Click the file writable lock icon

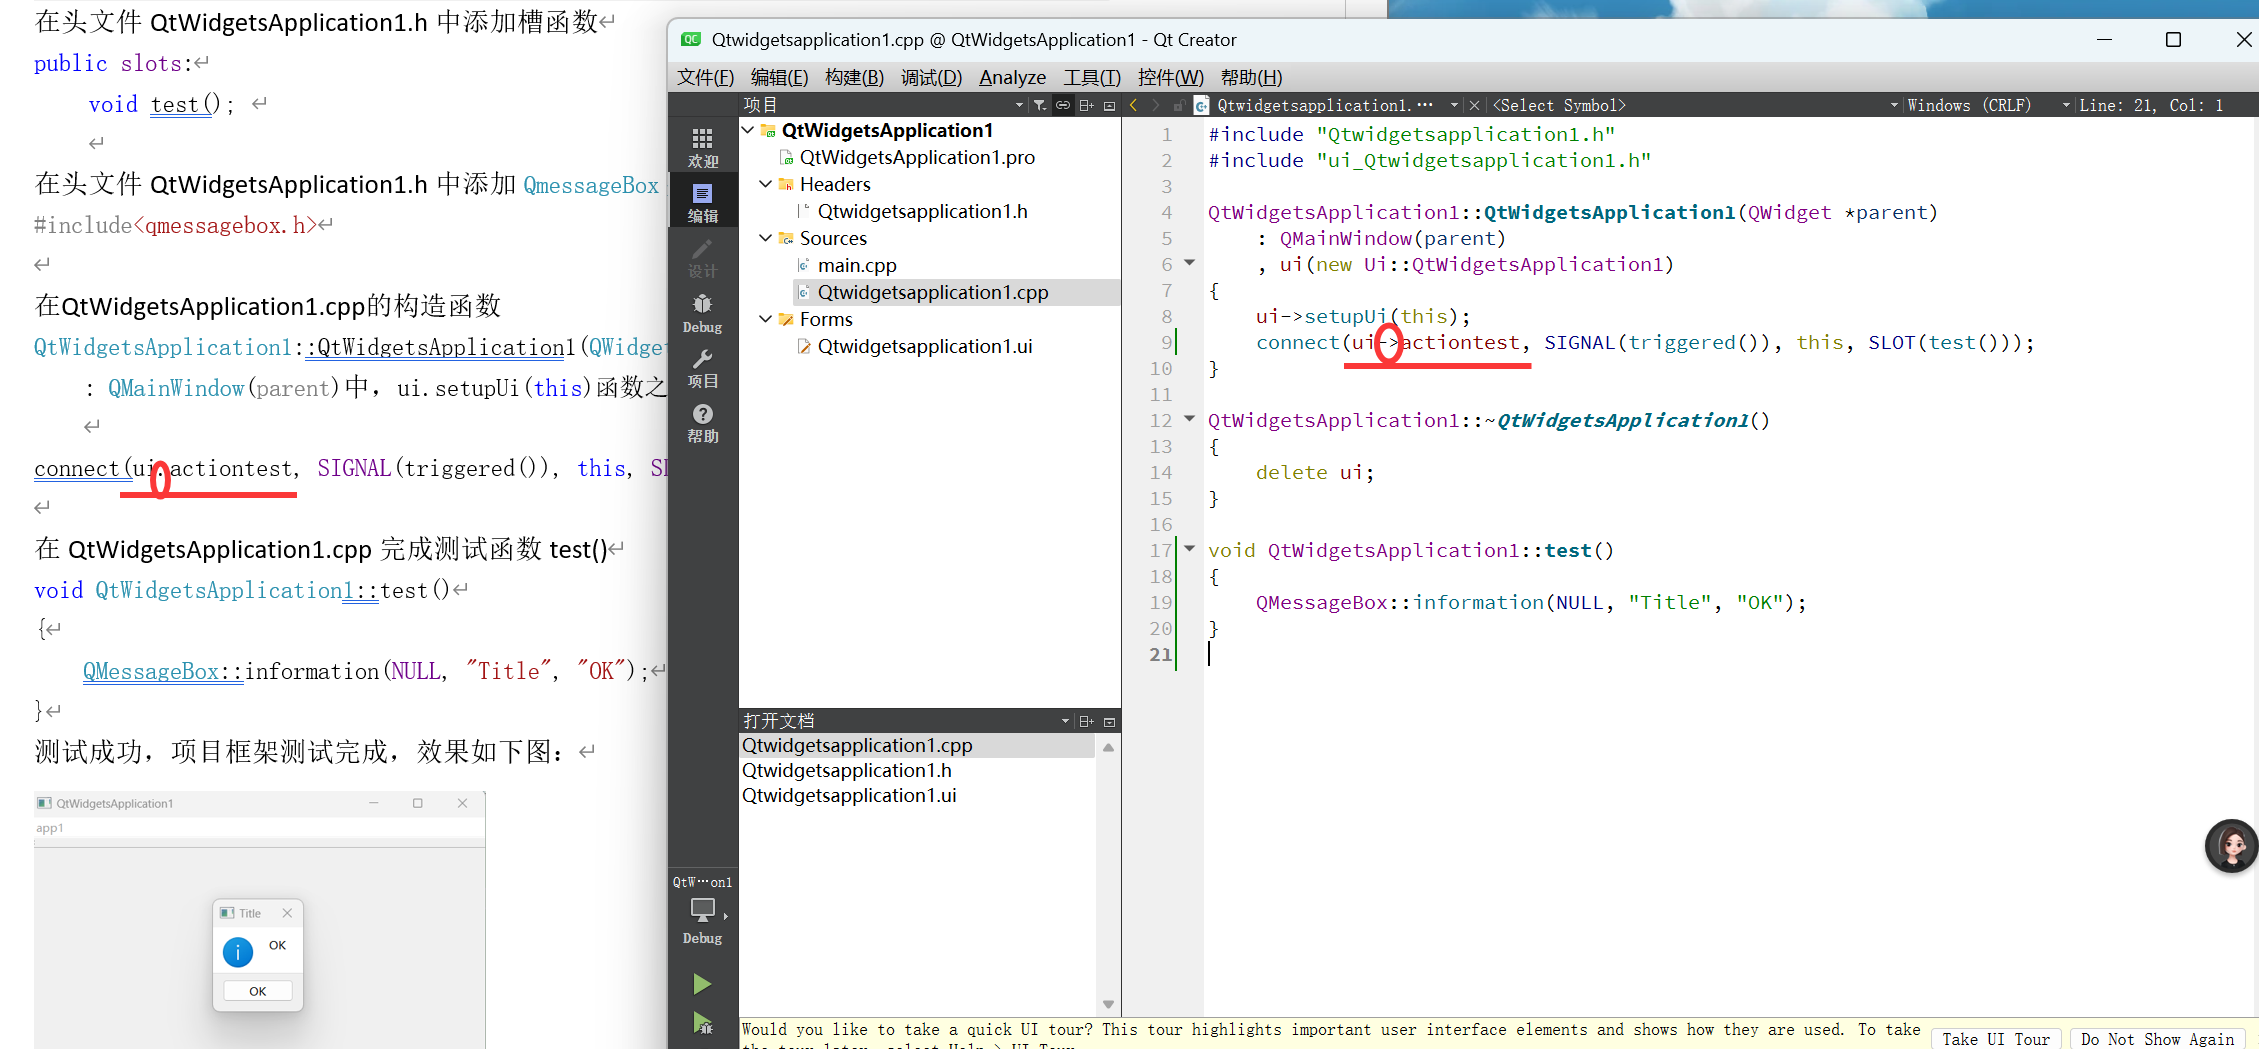[1179, 105]
